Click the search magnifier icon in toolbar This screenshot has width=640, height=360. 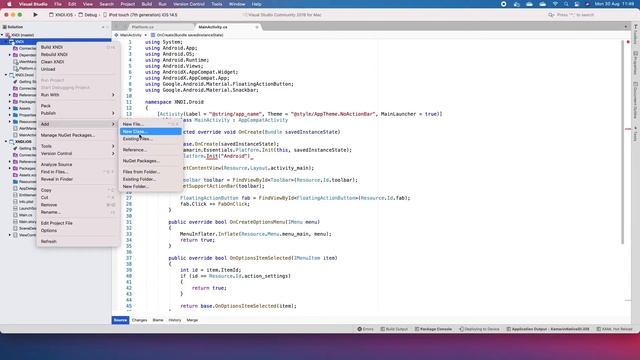click(x=551, y=15)
